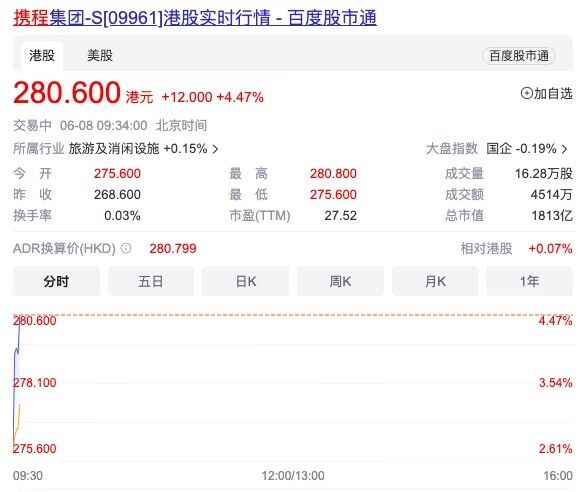Add stock via 加自选 plus icon
The image size is (587, 492).
[x=526, y=93]
